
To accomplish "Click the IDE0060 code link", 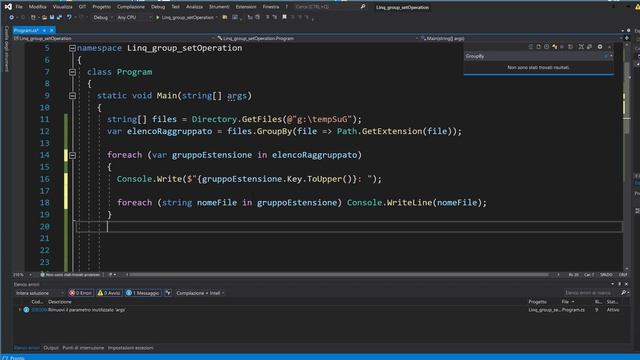I will coord(39,310).
